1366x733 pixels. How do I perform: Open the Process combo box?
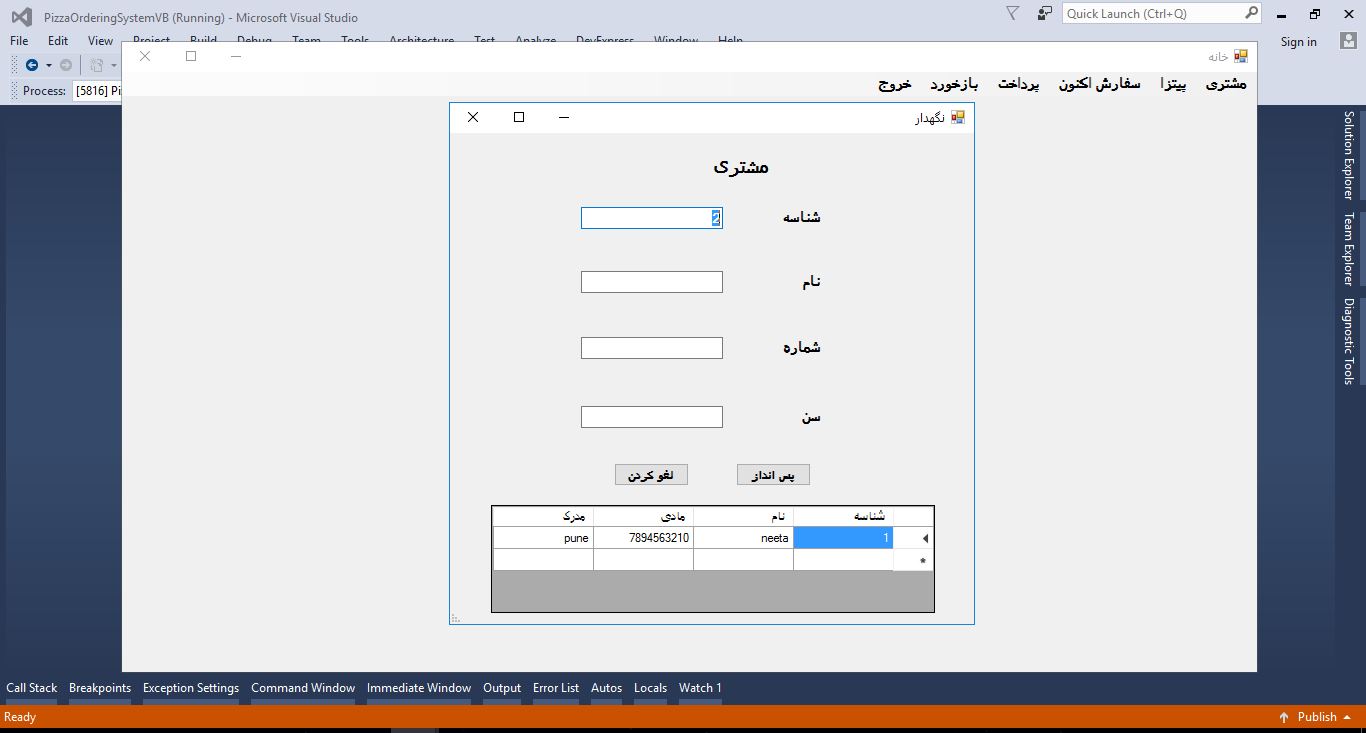pos(99,90)
